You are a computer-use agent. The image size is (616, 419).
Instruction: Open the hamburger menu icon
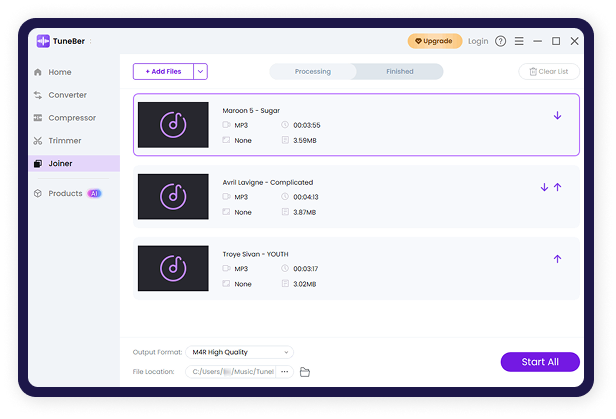coord(519,41)
